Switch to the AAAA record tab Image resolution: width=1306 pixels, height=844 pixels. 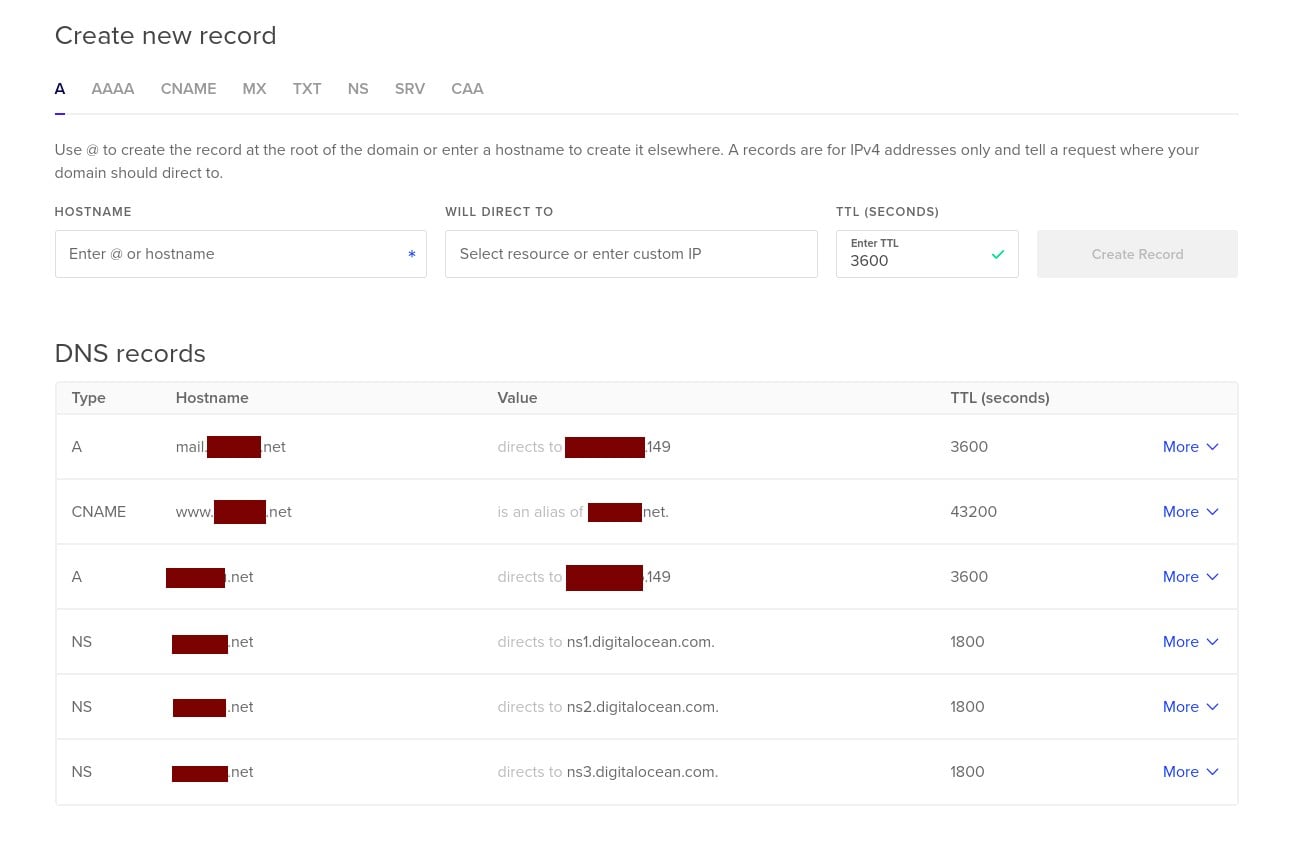(112, 89)
